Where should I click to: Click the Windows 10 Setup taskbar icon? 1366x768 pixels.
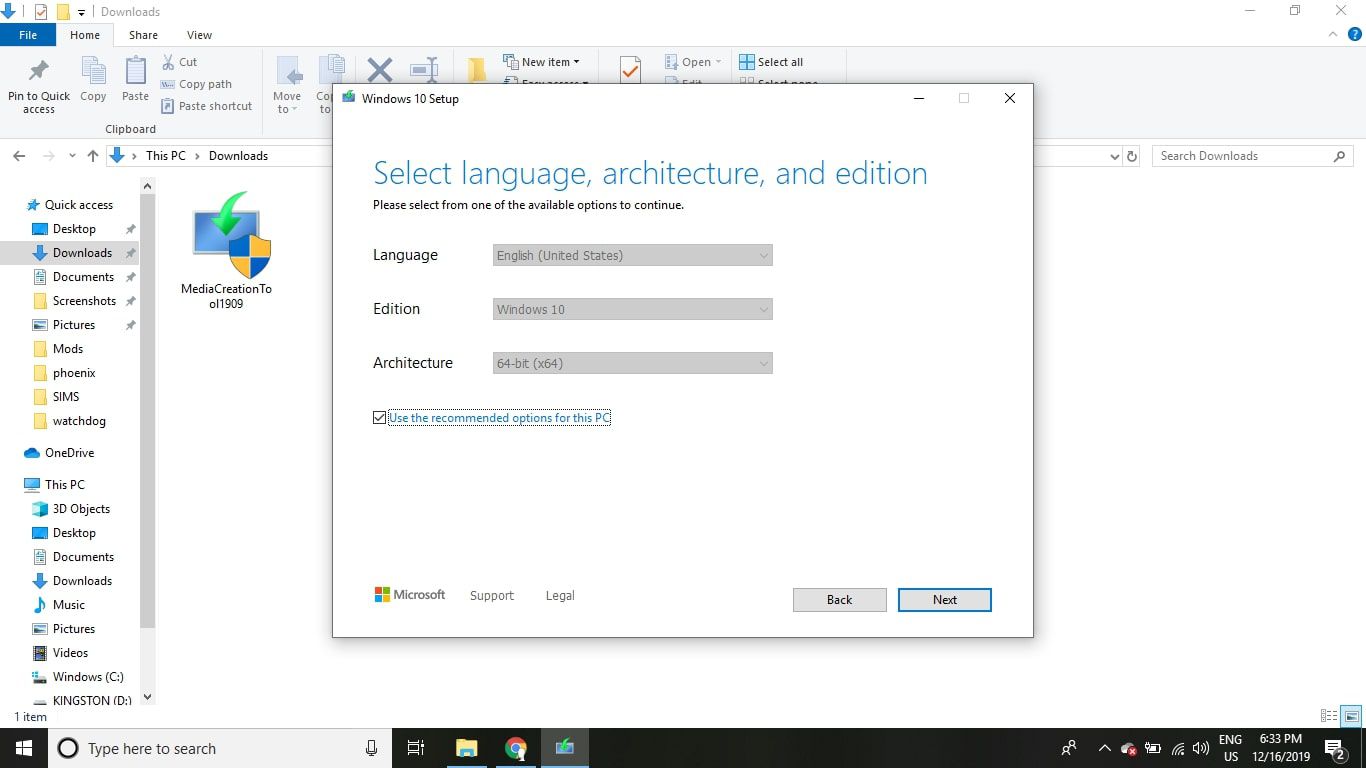(x=565, y=748)
